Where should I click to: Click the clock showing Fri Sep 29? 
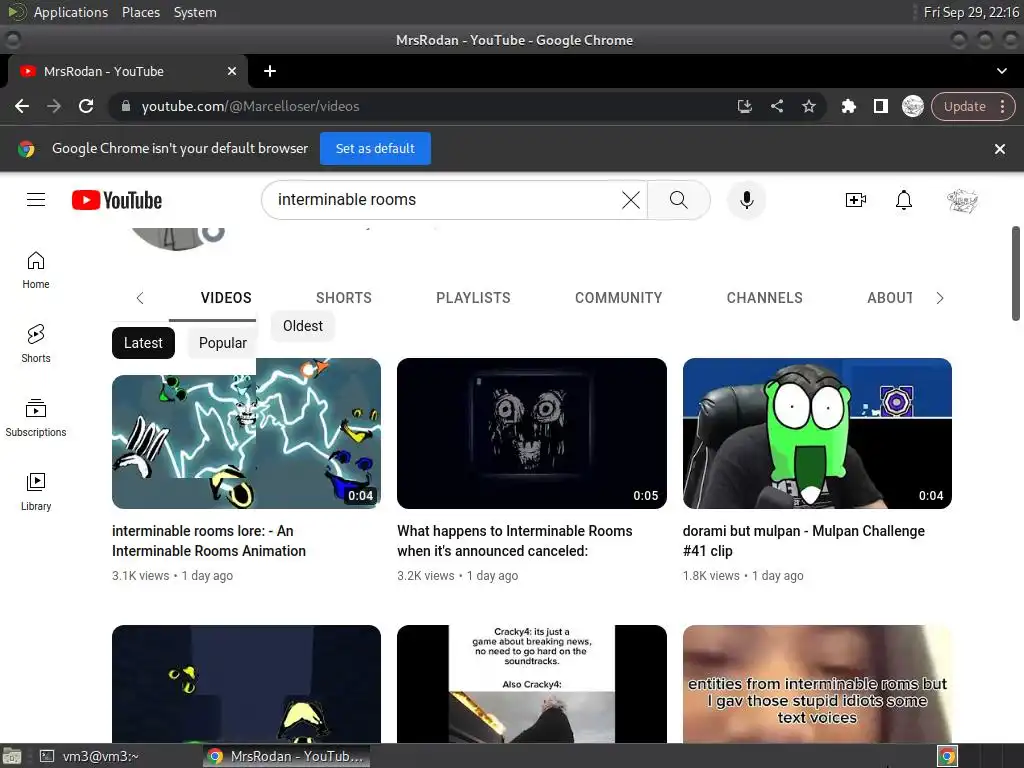pyautogui.click(x=970, y=12)
